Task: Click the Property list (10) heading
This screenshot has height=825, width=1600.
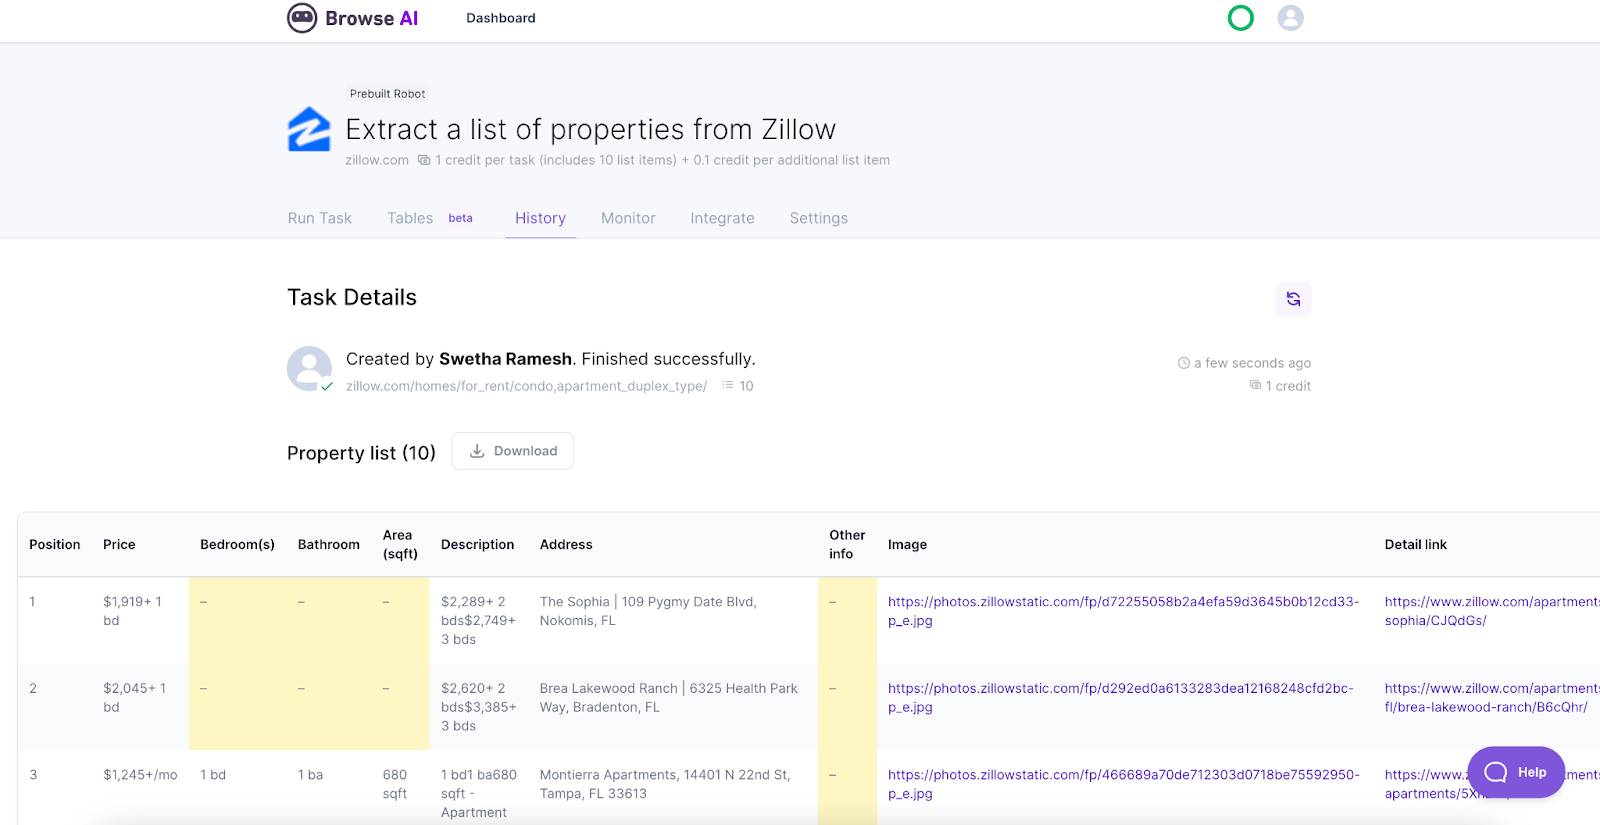Action: point(361,453)
